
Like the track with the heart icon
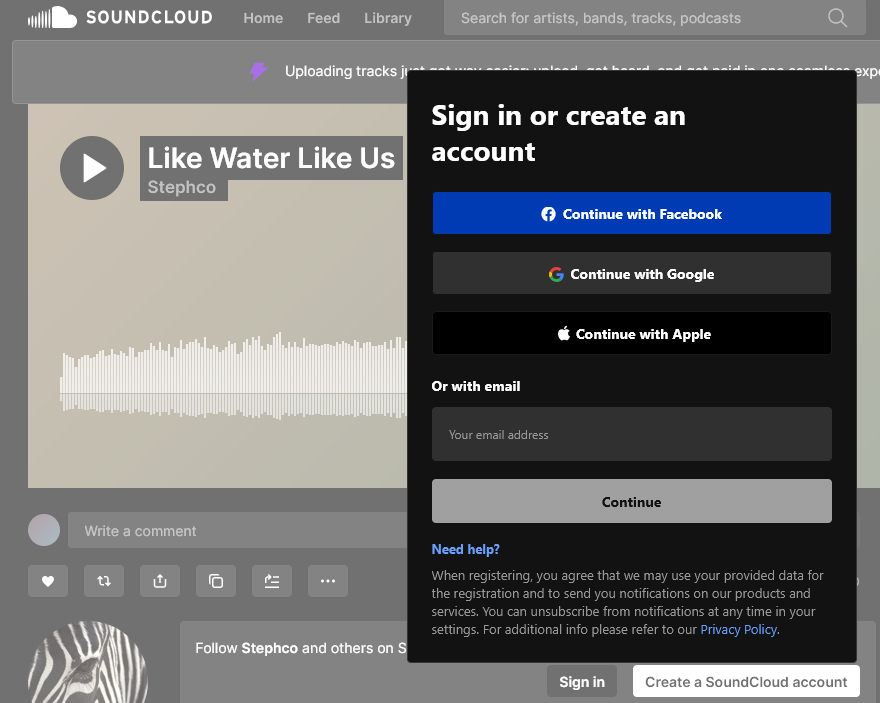tap(48, 581)
